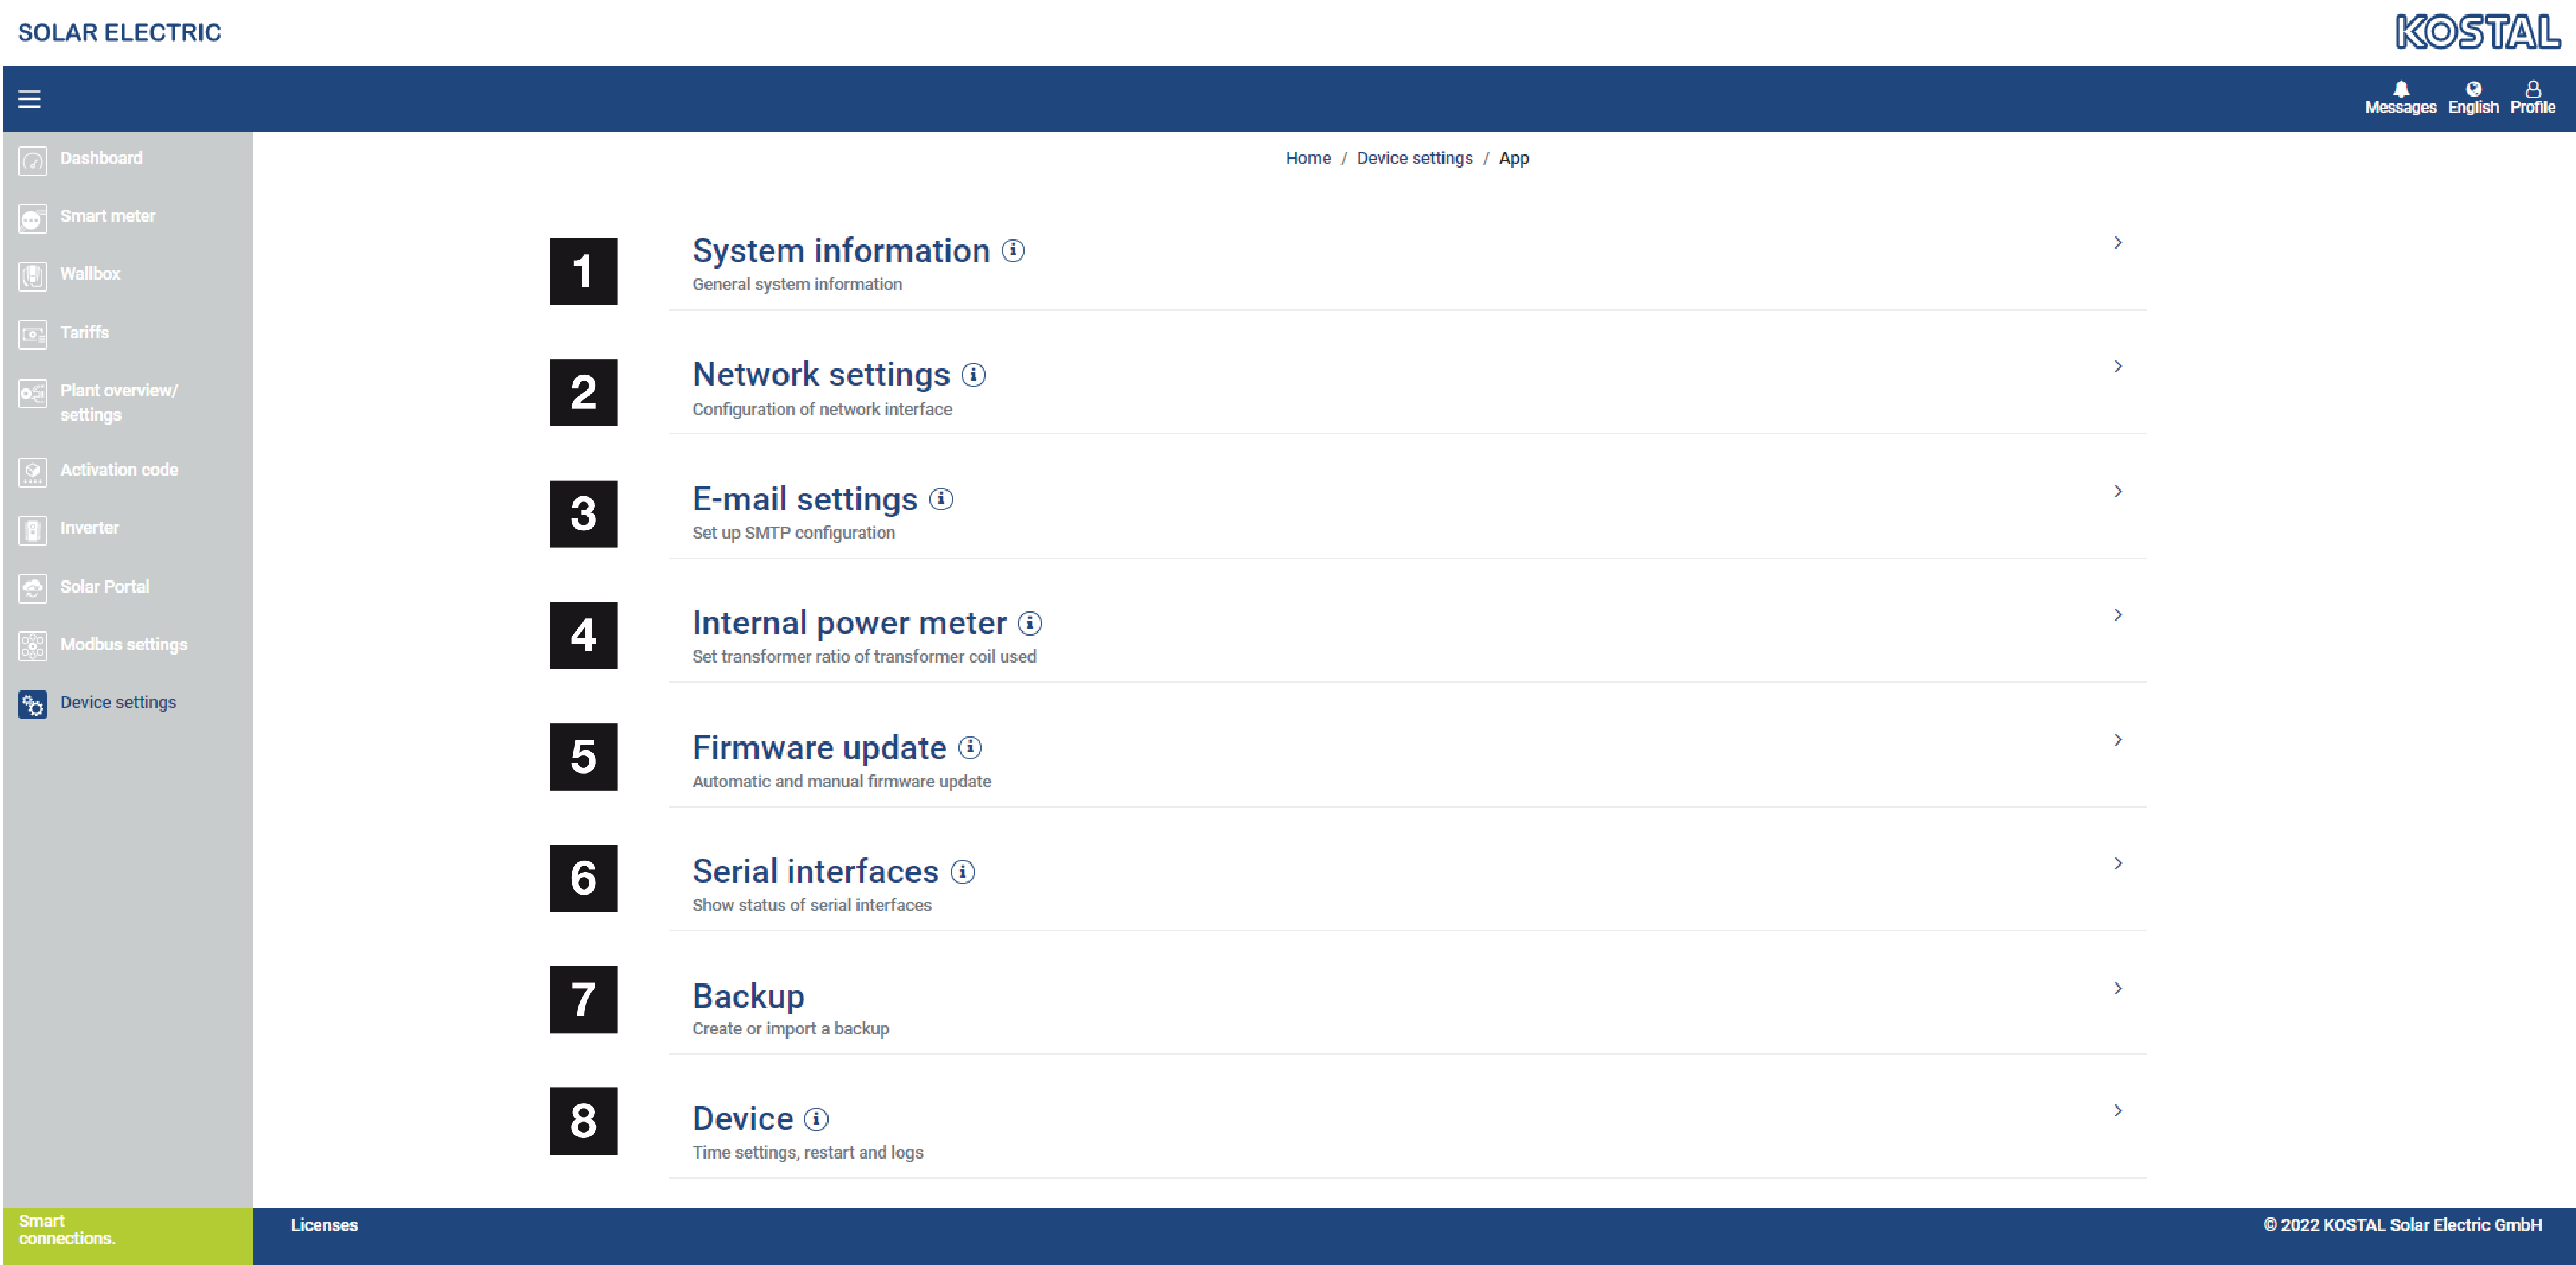Open E-mail settings heading
This screenshot has height=1265, width=2576.
coord(804,499)
